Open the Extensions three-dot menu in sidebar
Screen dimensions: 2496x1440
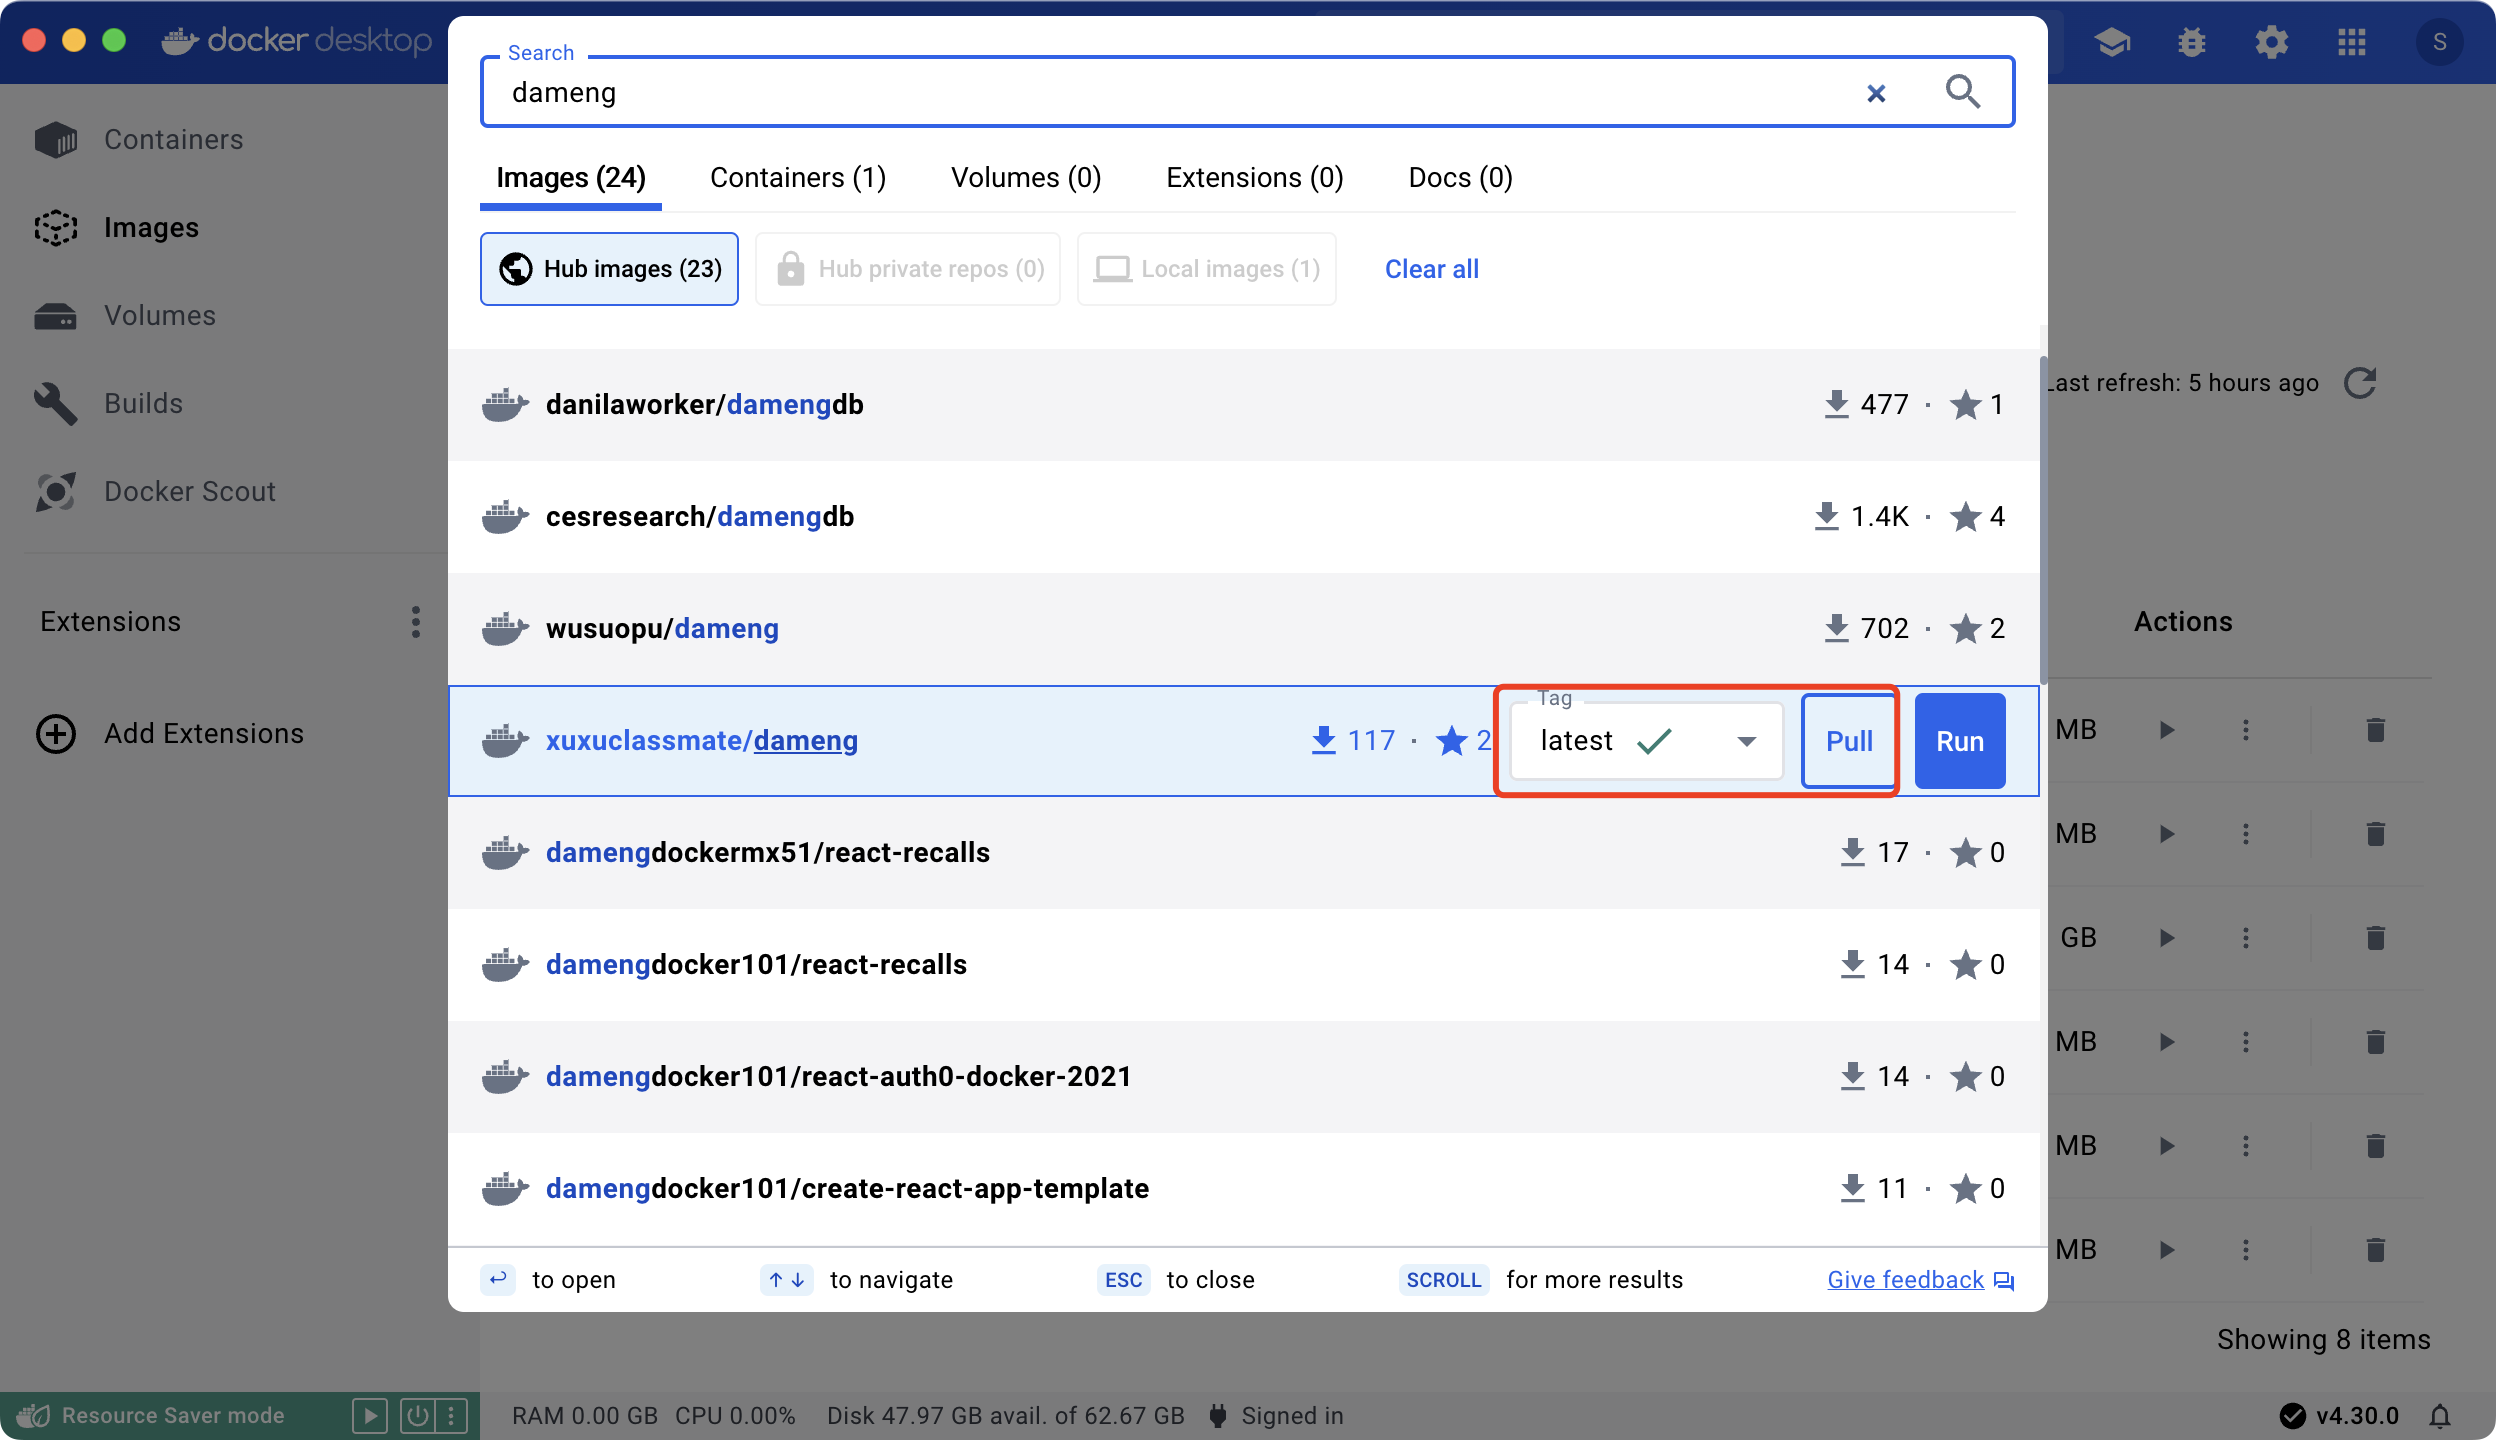(x=416, y=621)
